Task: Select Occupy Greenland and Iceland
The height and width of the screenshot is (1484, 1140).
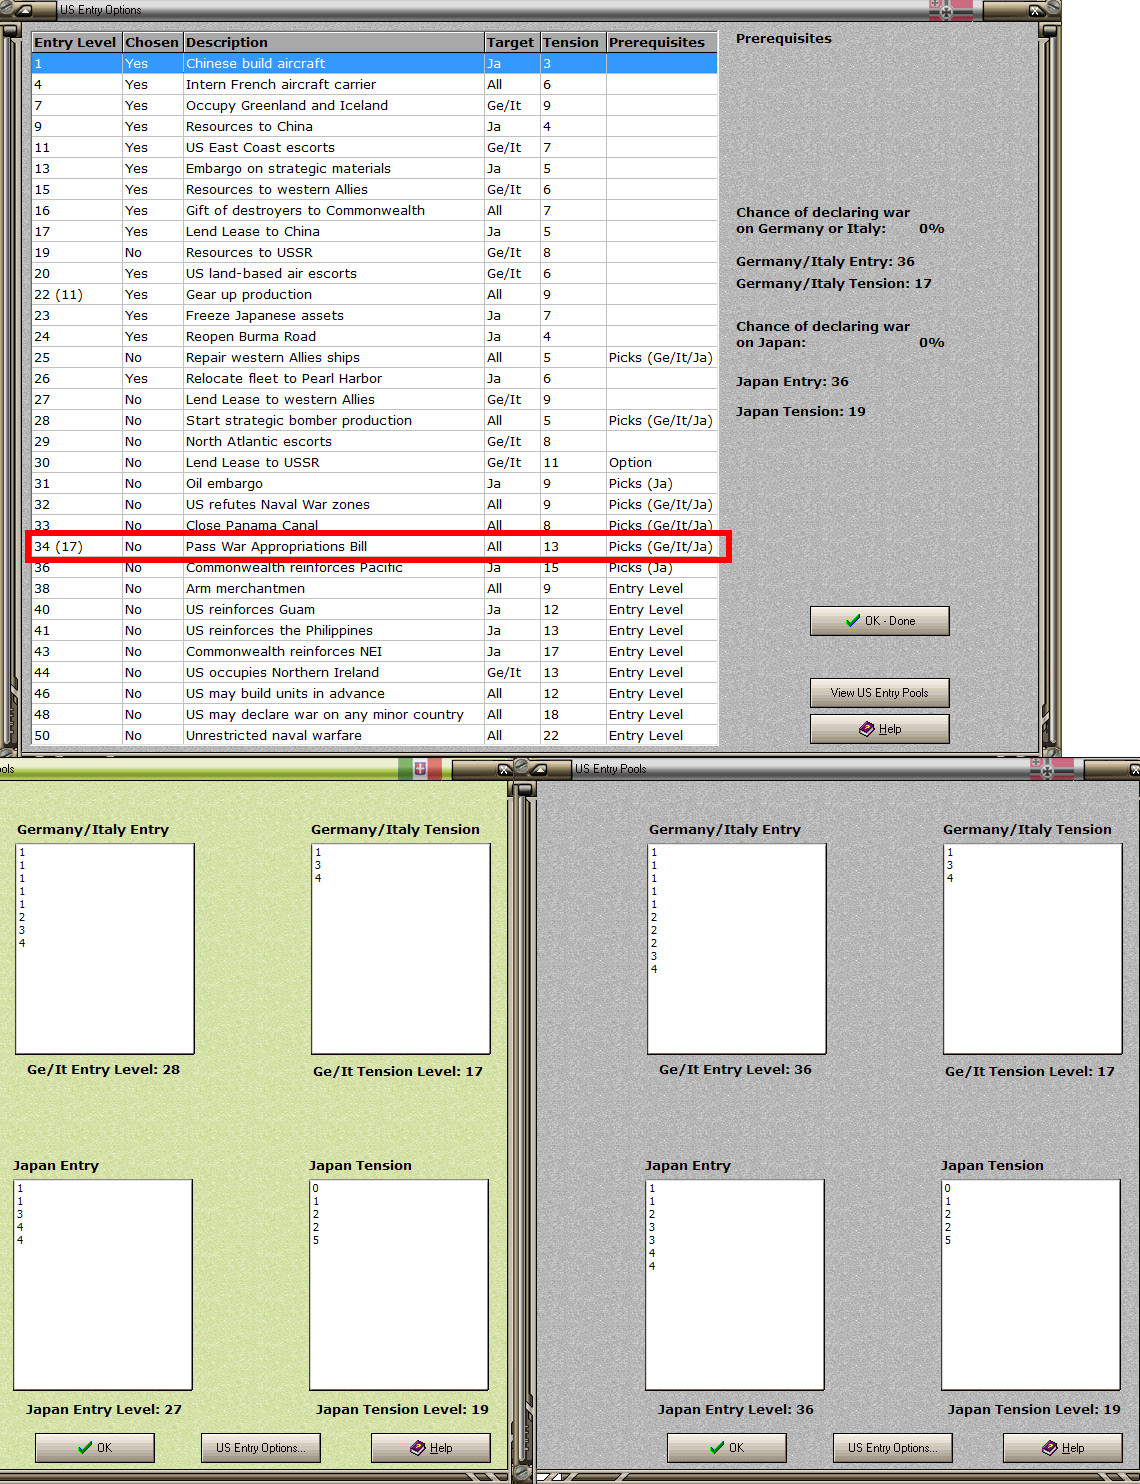Action: [x=374, y=105]
